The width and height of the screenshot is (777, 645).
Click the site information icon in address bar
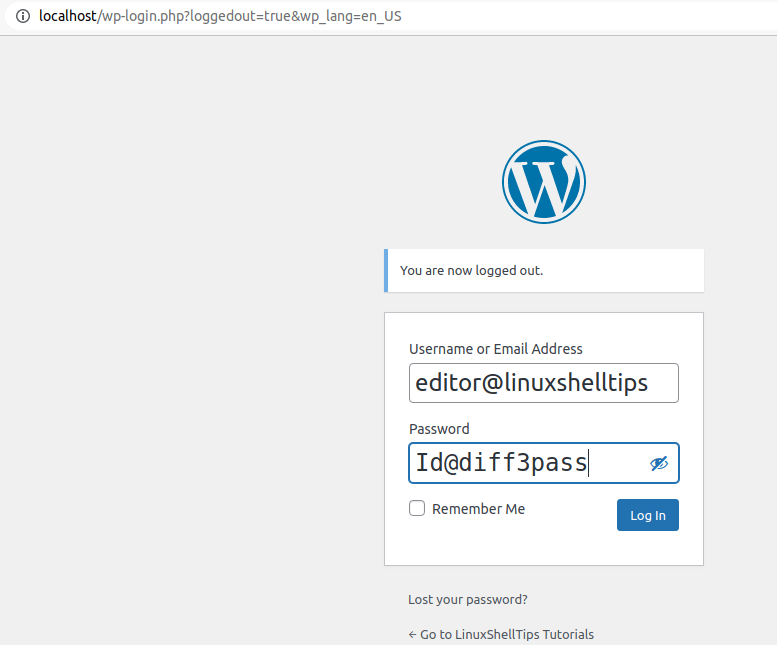(23, 16)
